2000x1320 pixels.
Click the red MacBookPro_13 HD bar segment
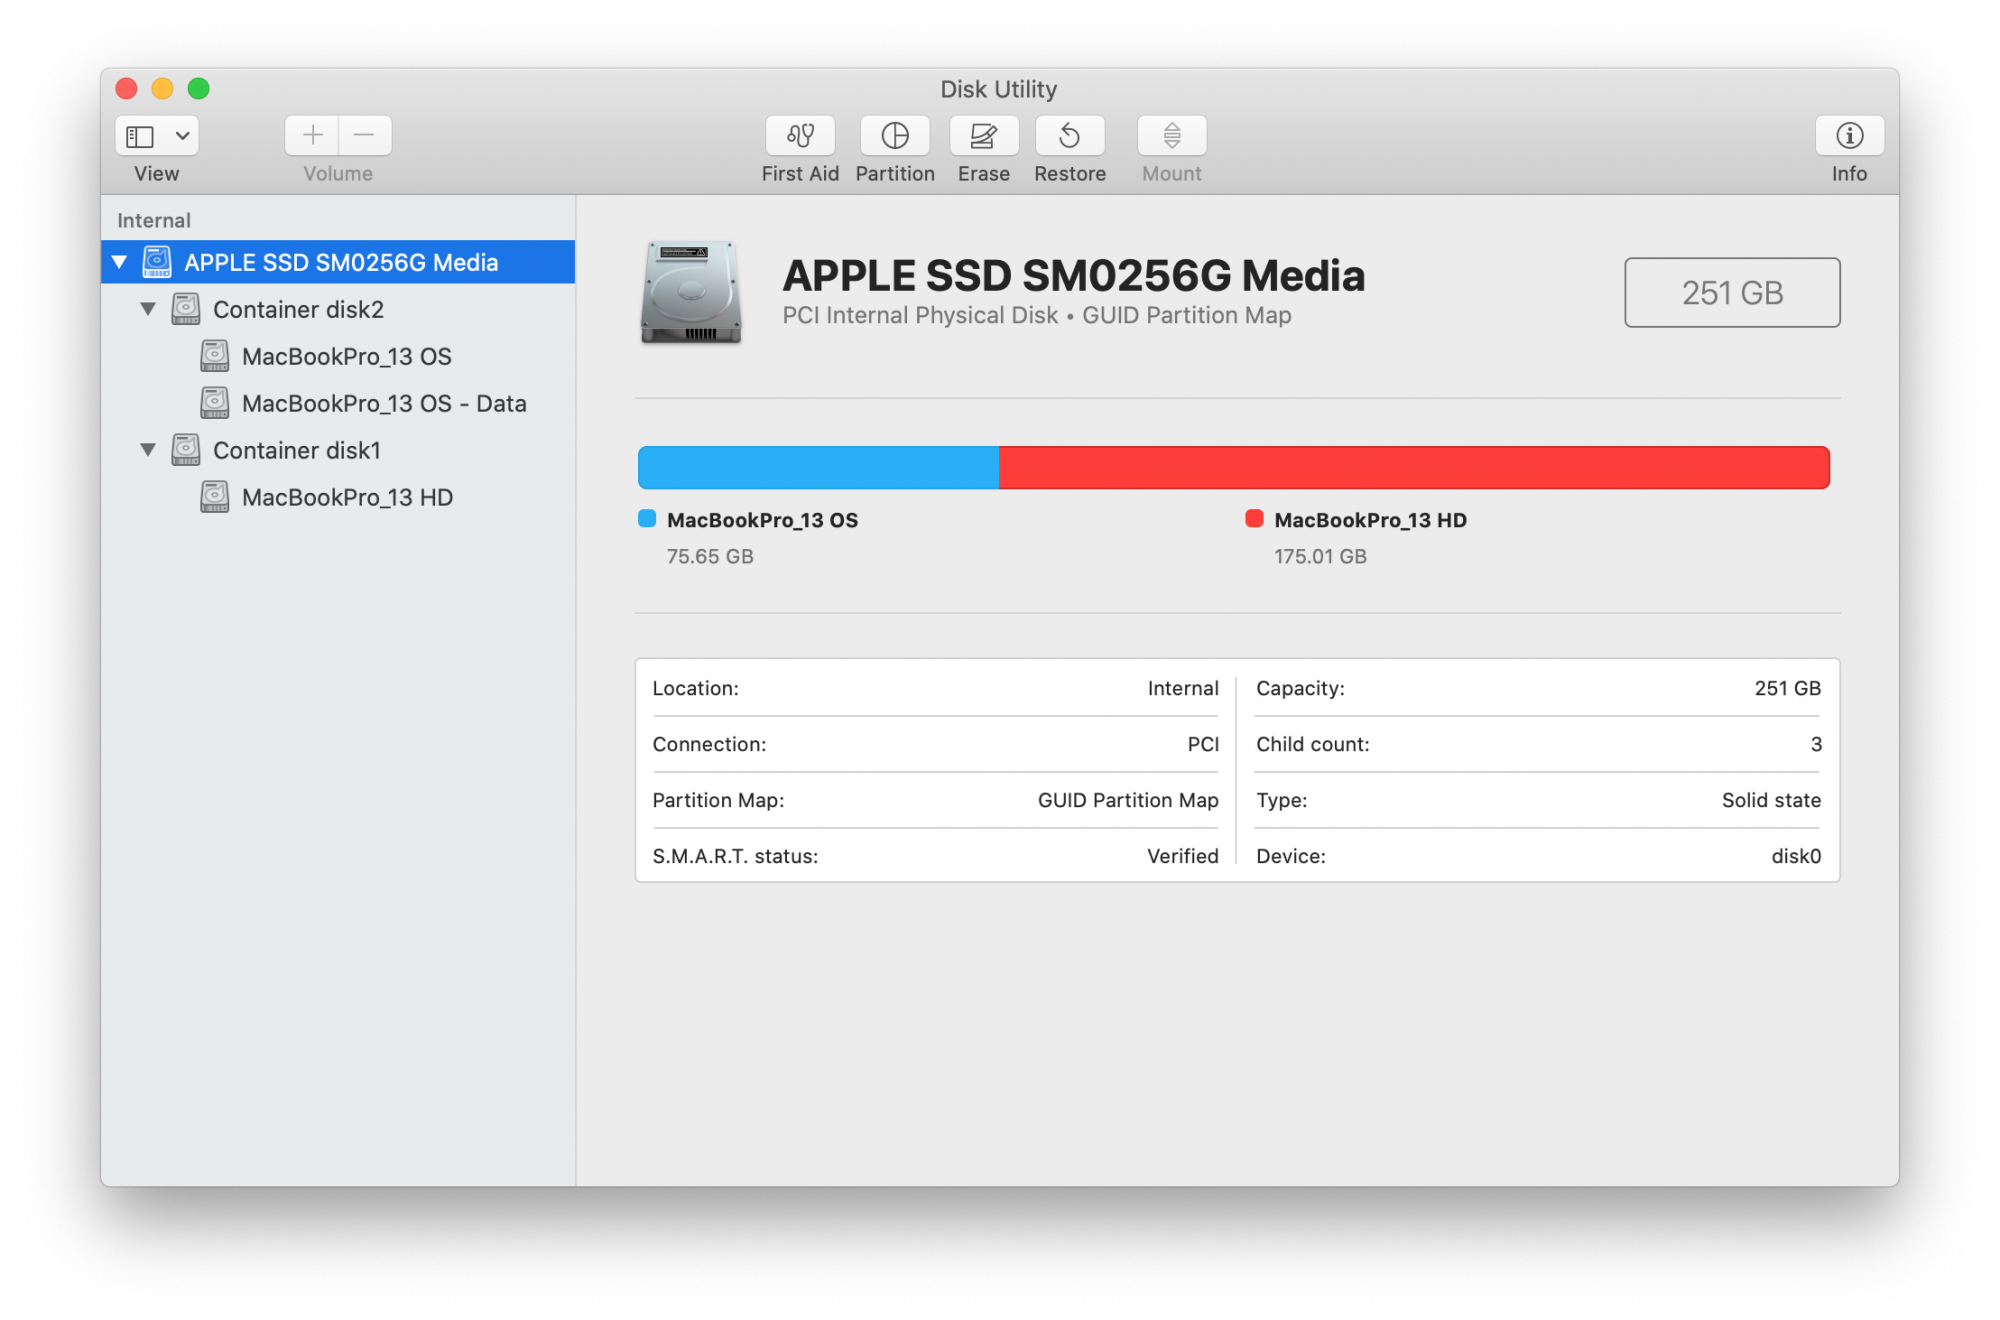[1413, 468]
